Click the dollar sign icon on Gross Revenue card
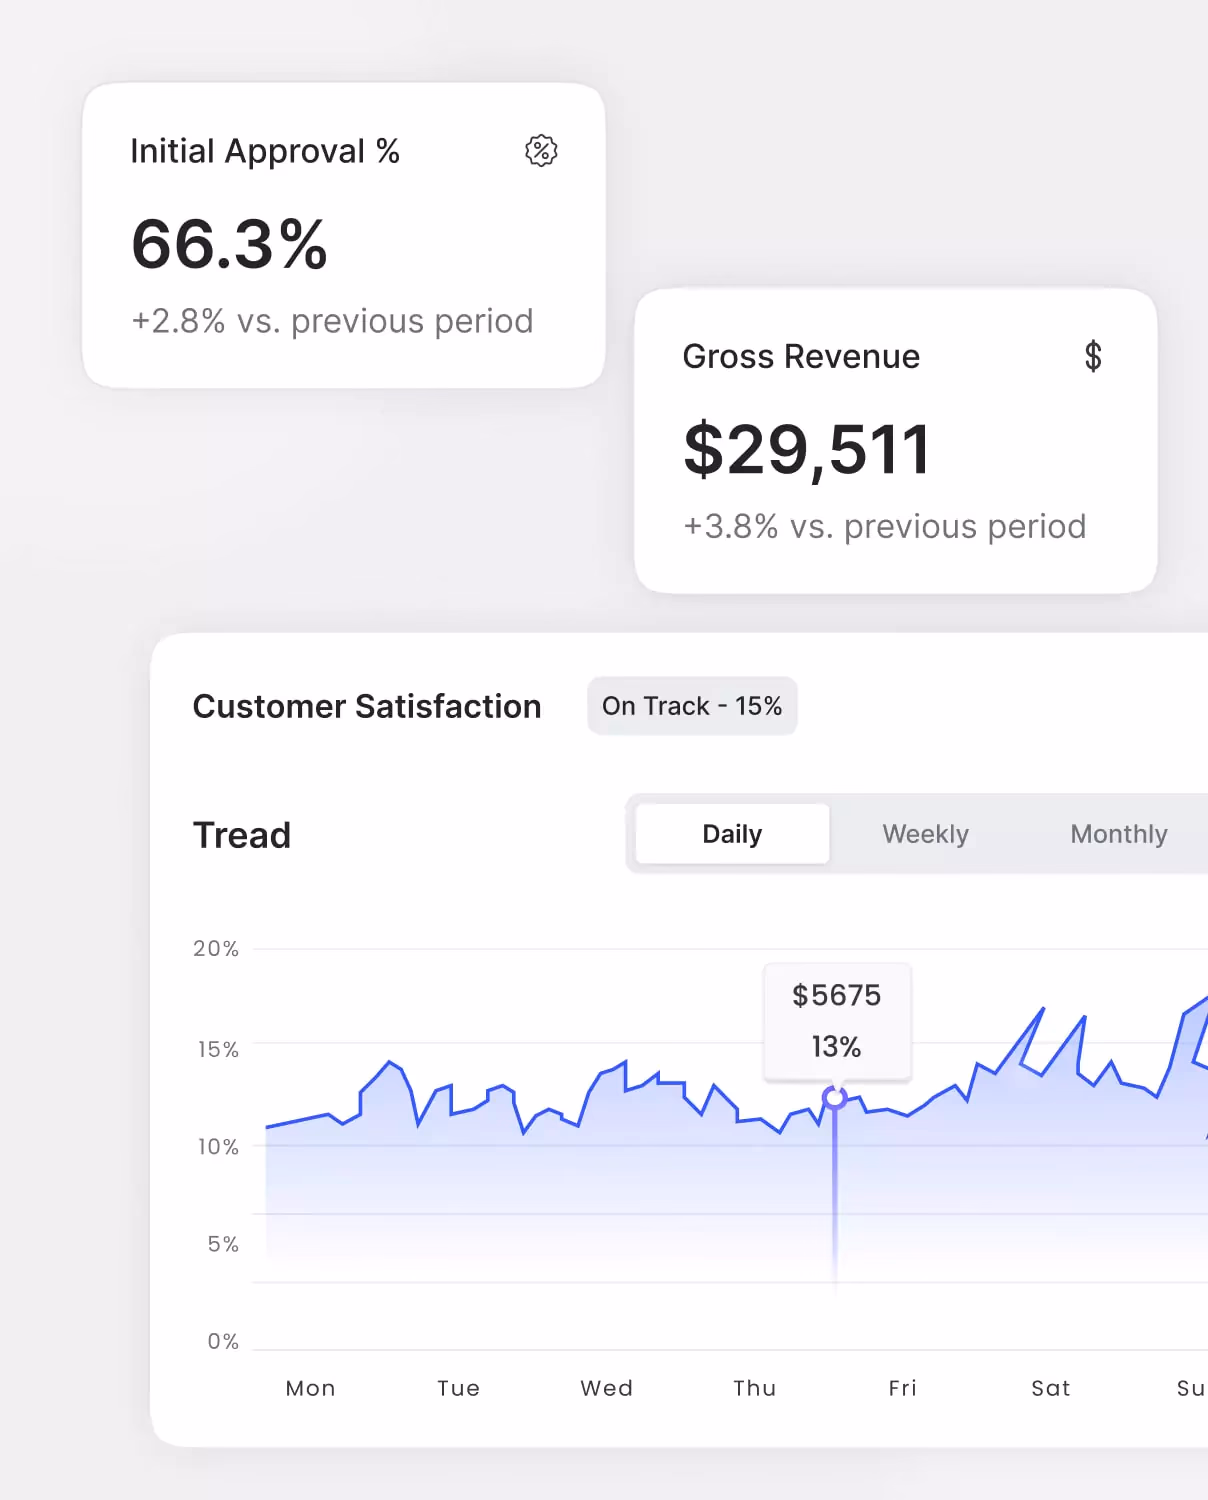 click(x=1093, y=356)
